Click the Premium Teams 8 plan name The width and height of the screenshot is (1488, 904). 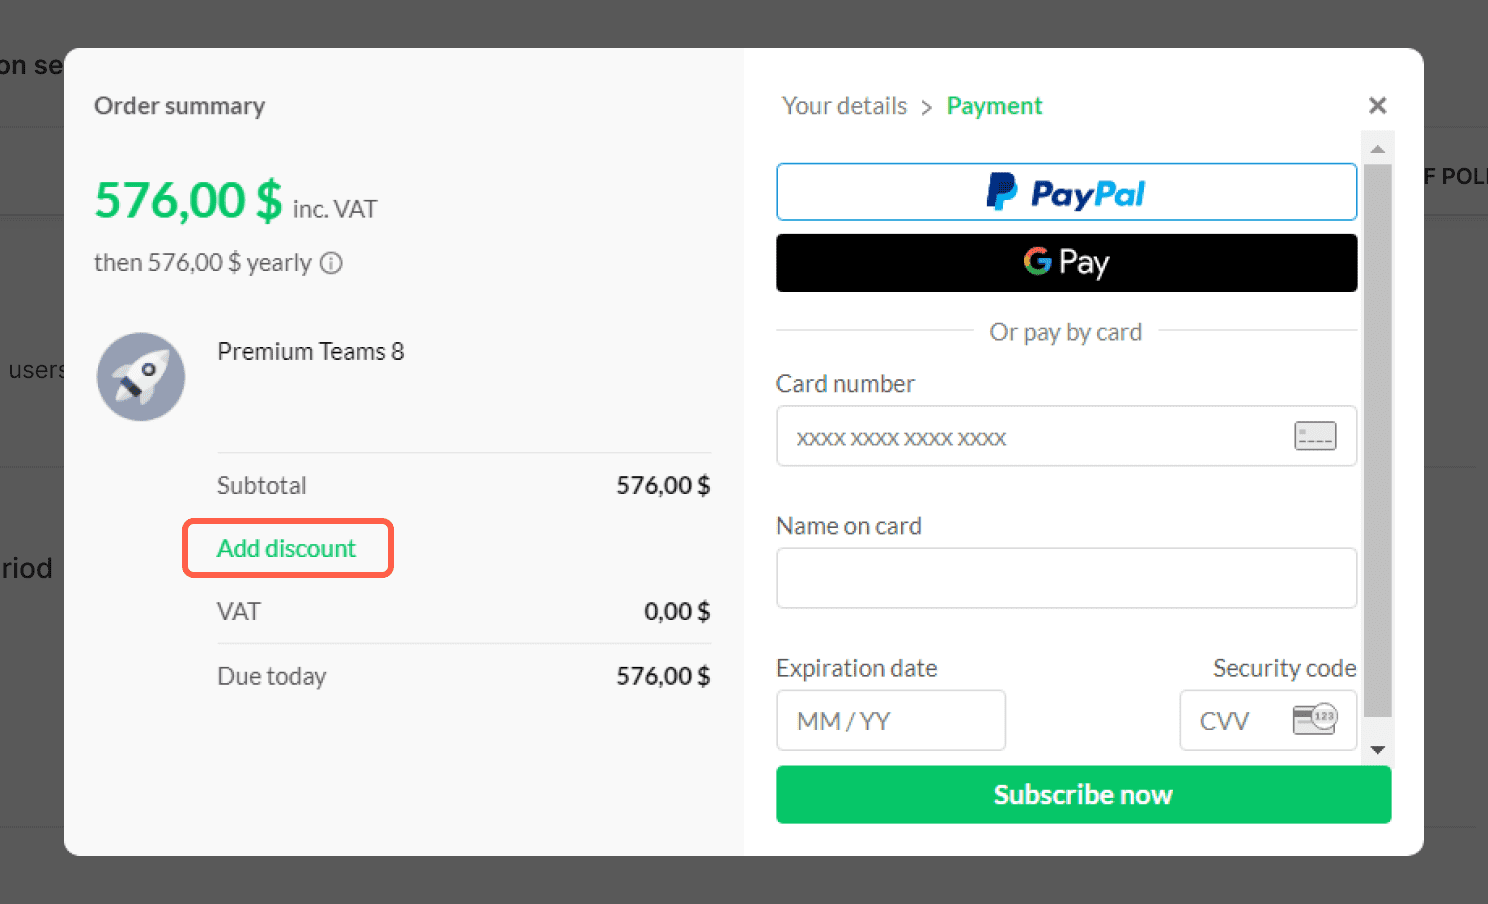coord(311,352)
